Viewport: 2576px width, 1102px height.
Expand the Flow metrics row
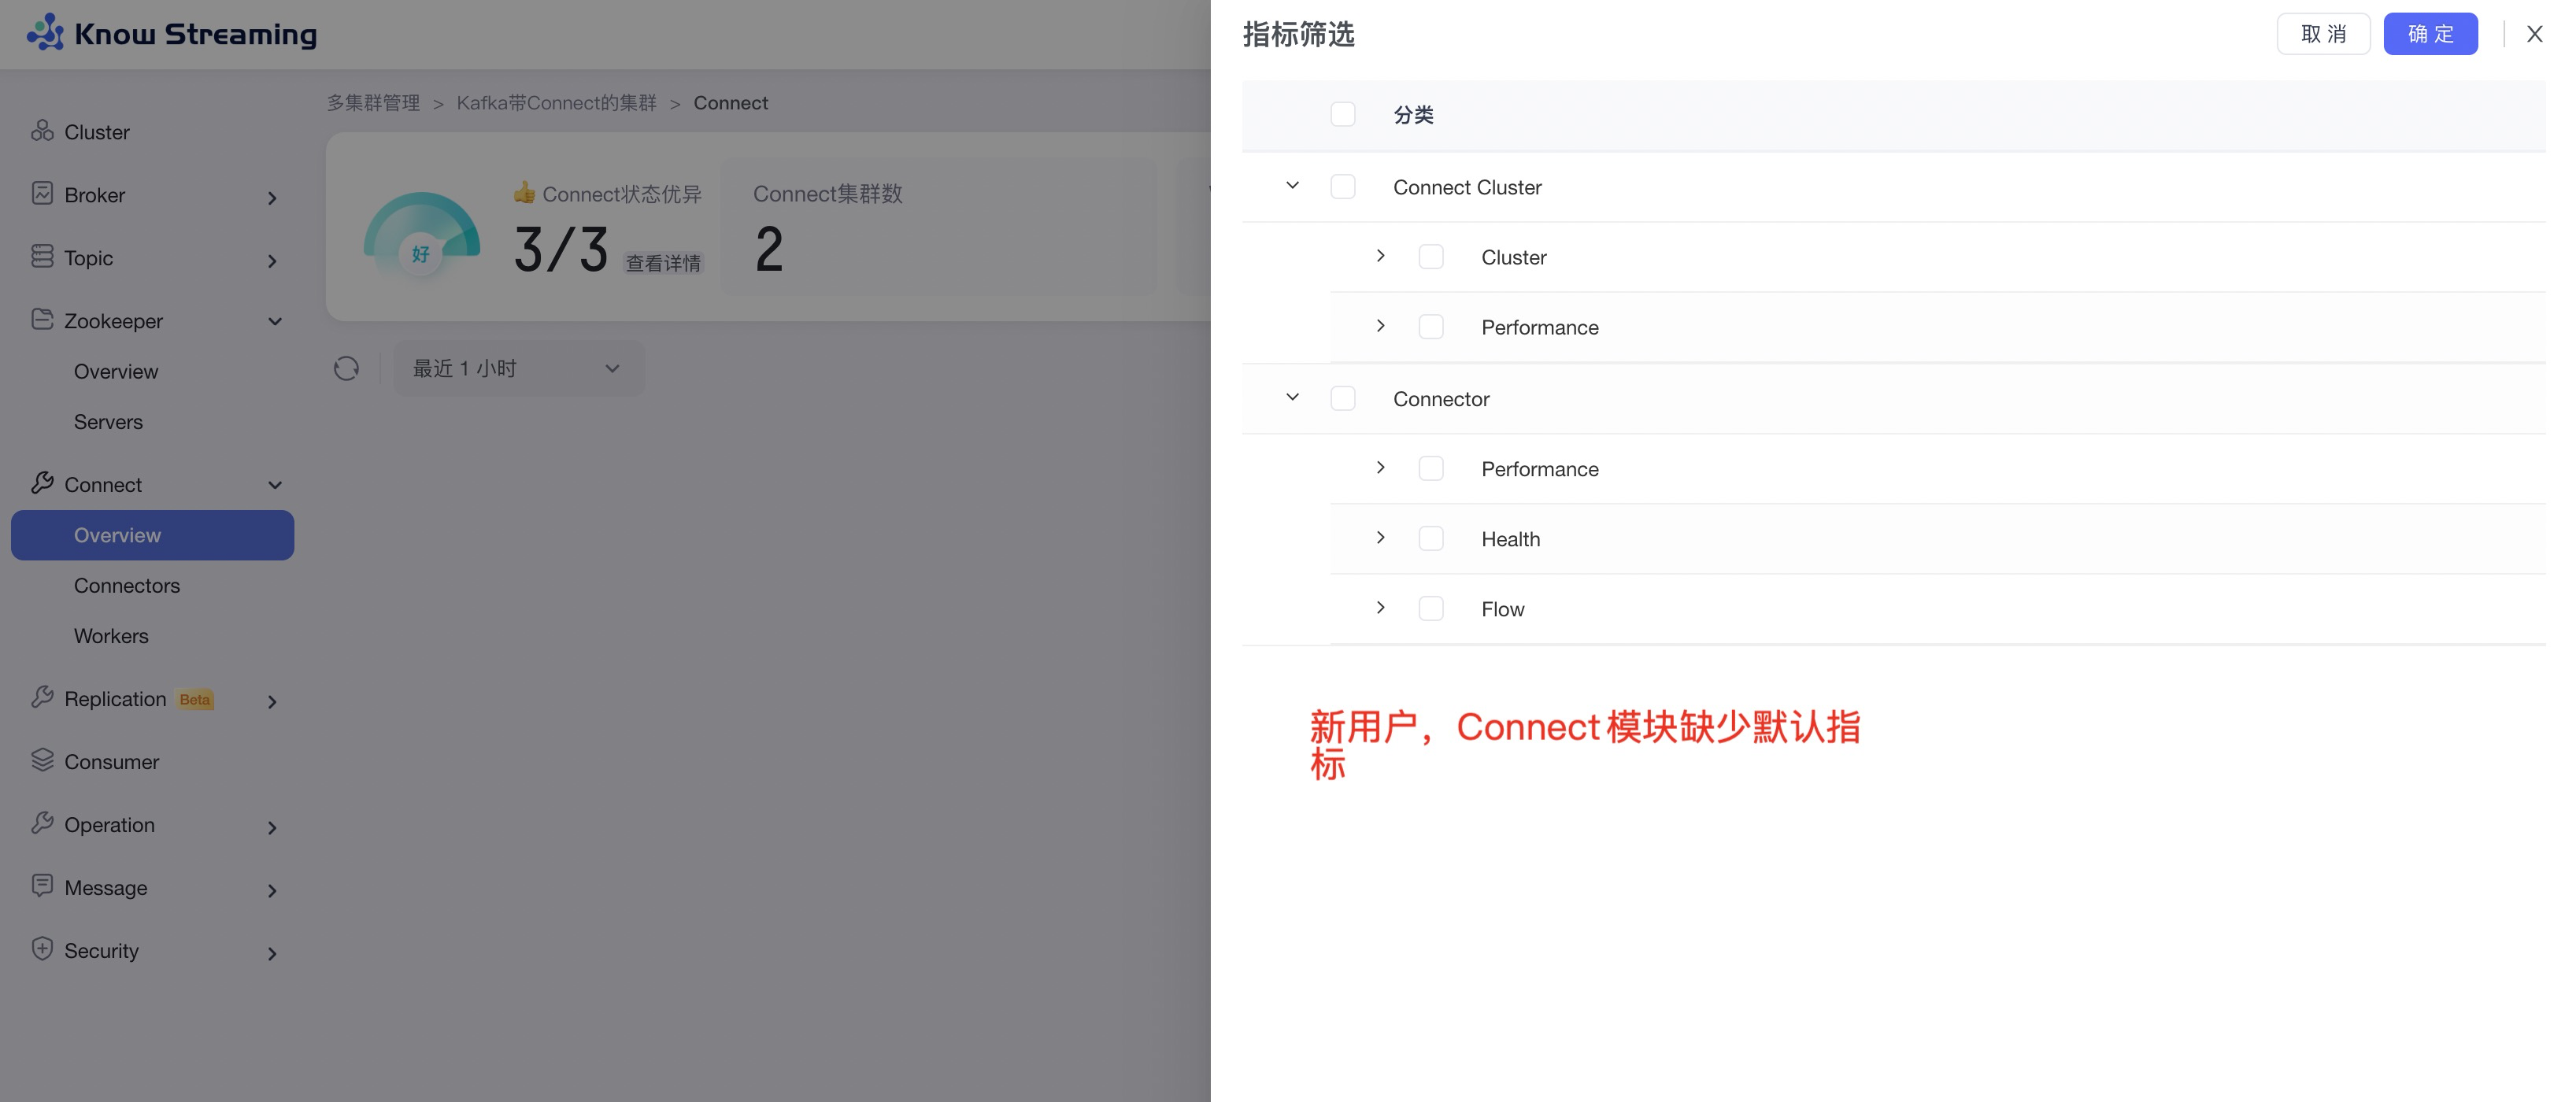(x=1380, y=608)
